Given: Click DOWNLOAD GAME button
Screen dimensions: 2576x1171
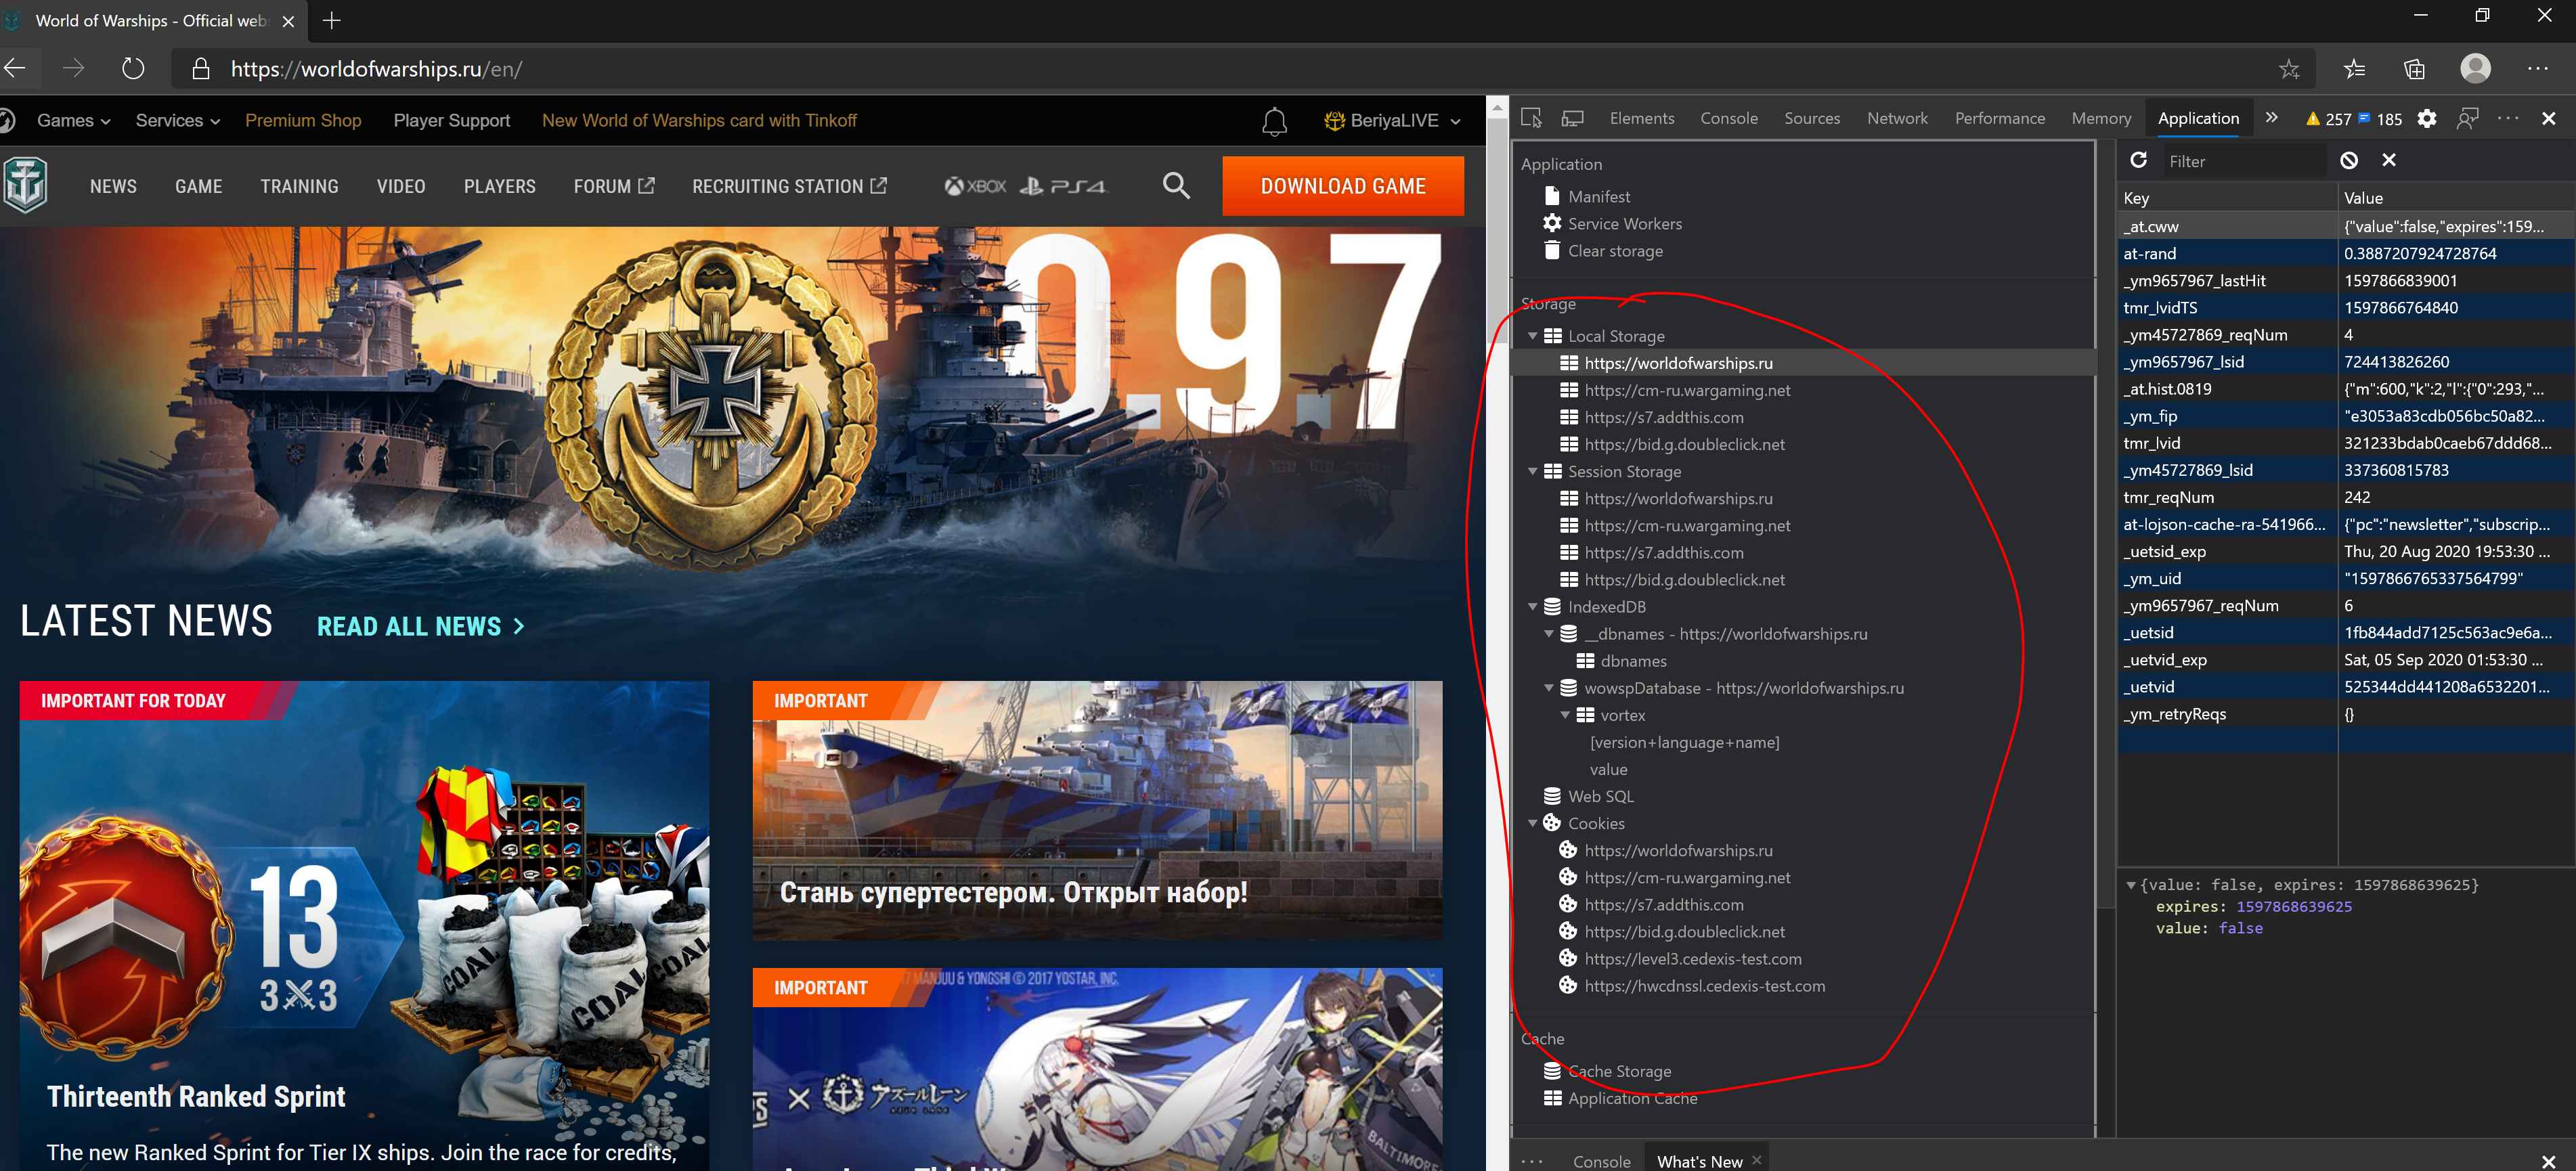Looking at the screenshot, I should pos(1342,186).
